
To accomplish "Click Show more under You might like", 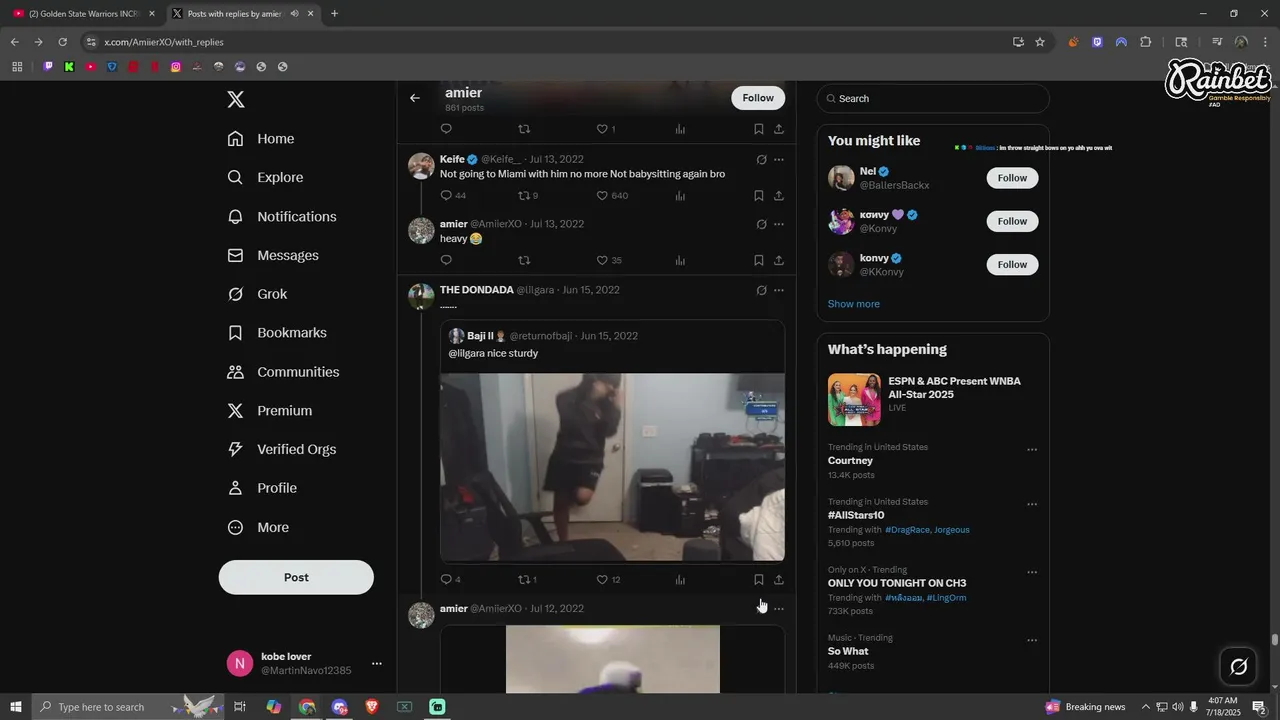I will [854, 304].
